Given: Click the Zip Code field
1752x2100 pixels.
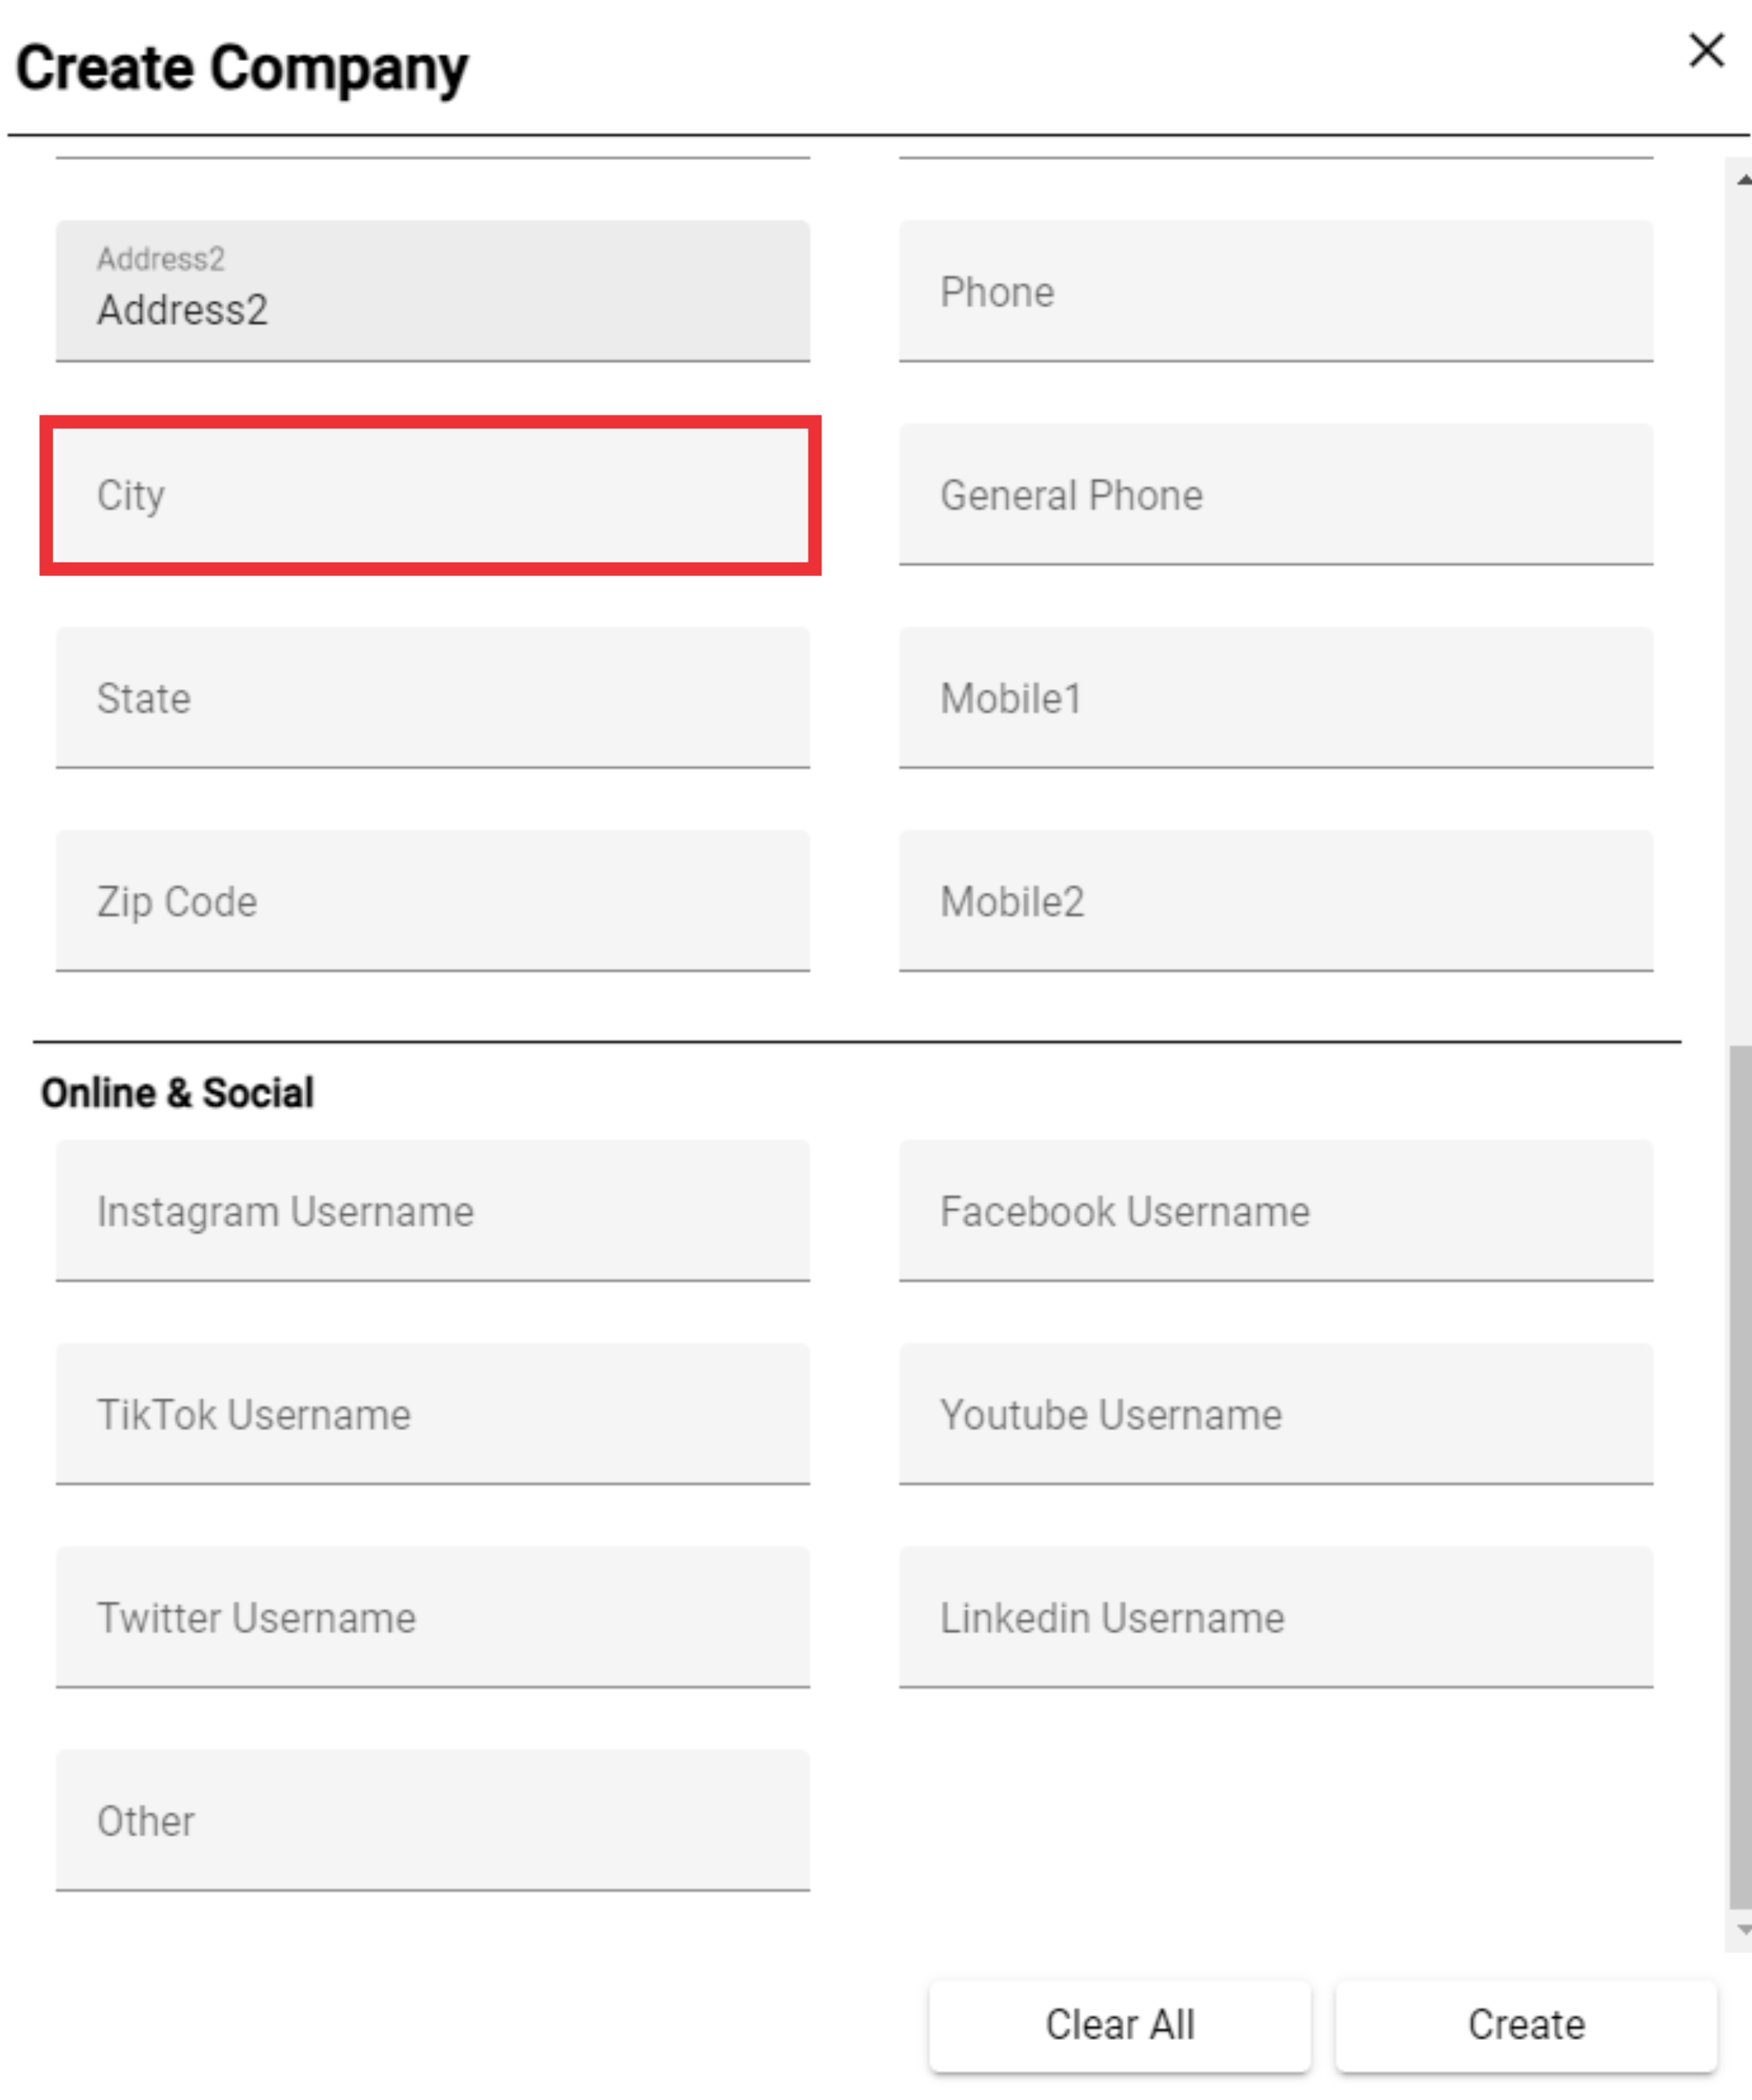Looking at the screenshot, I should pos(432,901).
